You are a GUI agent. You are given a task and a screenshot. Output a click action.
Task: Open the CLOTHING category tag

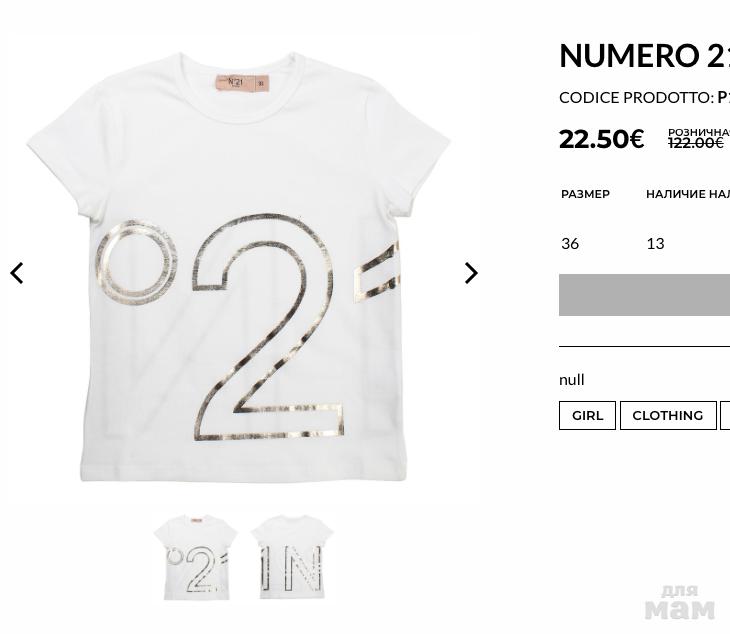click(x=668, y=415)
